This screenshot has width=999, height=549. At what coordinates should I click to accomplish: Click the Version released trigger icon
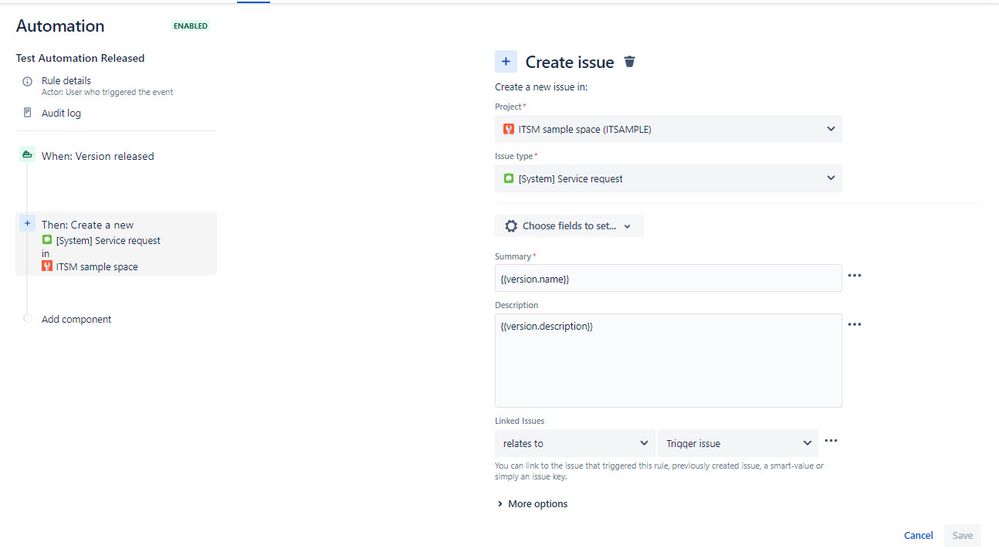pyautogui.click(x=27, y=155)
